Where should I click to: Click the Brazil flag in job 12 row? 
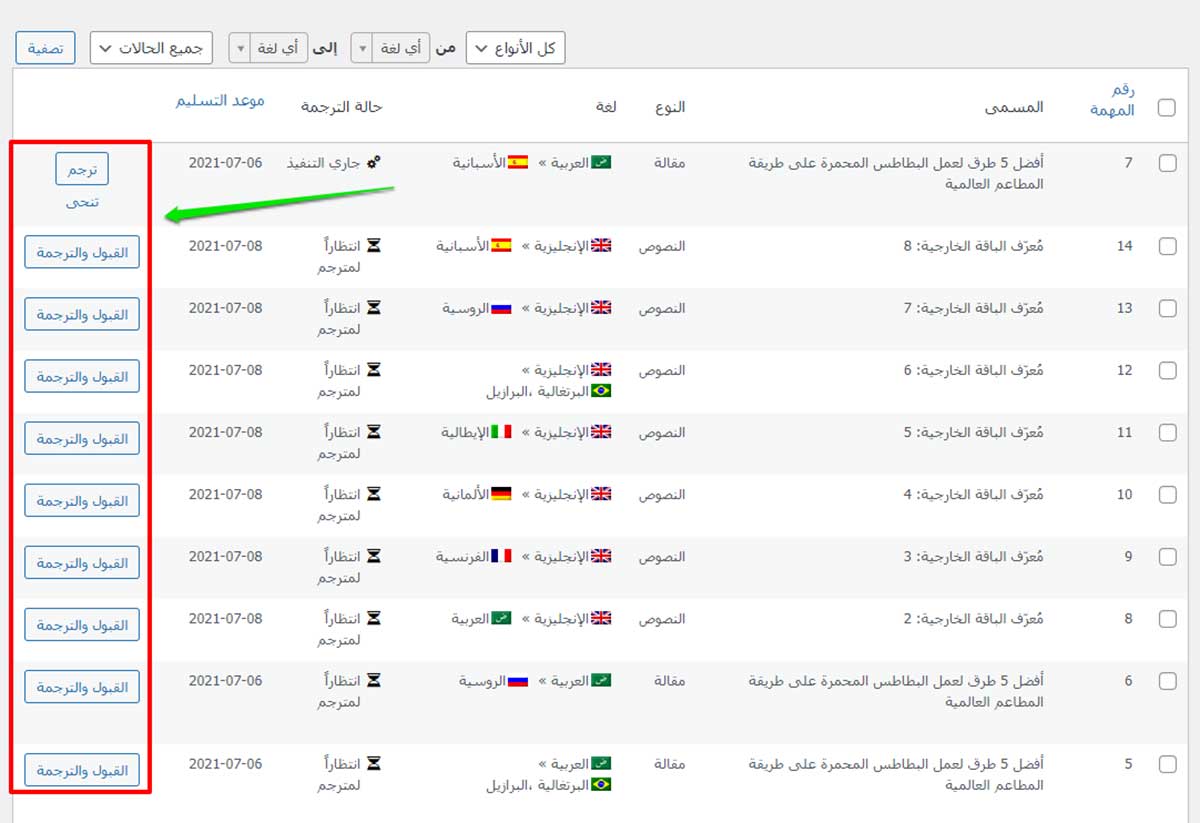[601, 391]
